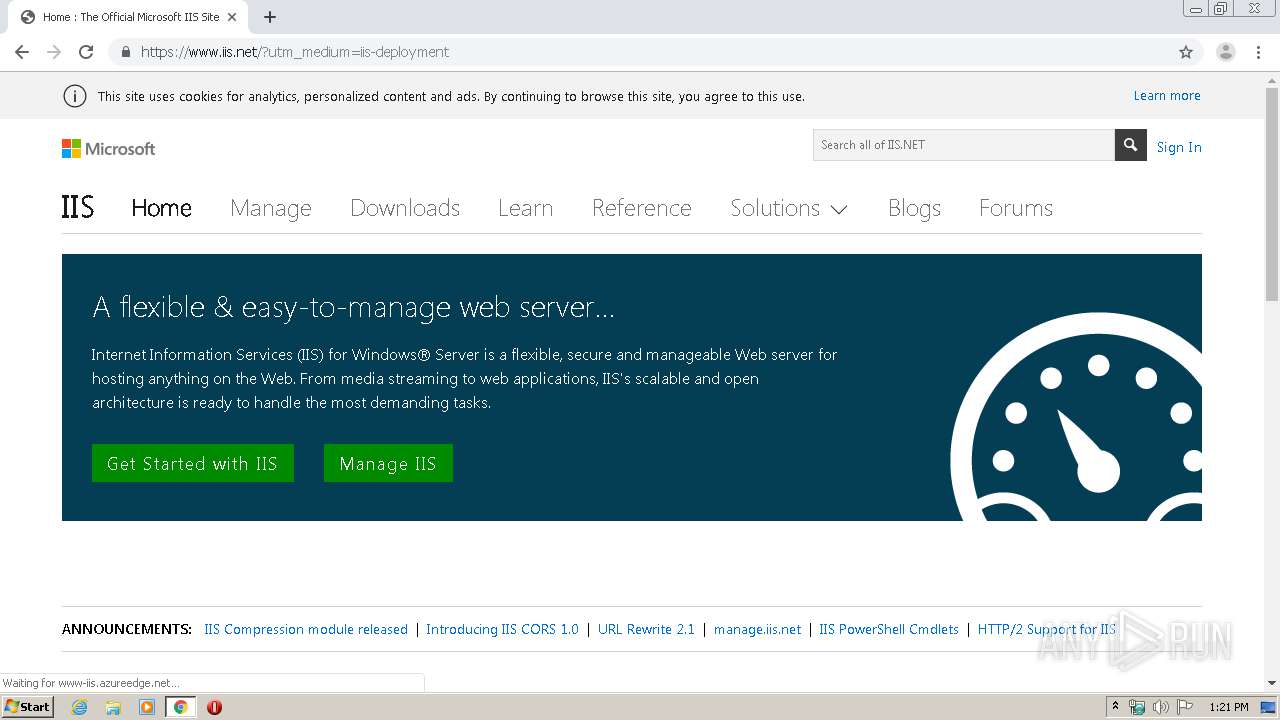
Task: Reload the page with the refresh icon
Action: 86,52
